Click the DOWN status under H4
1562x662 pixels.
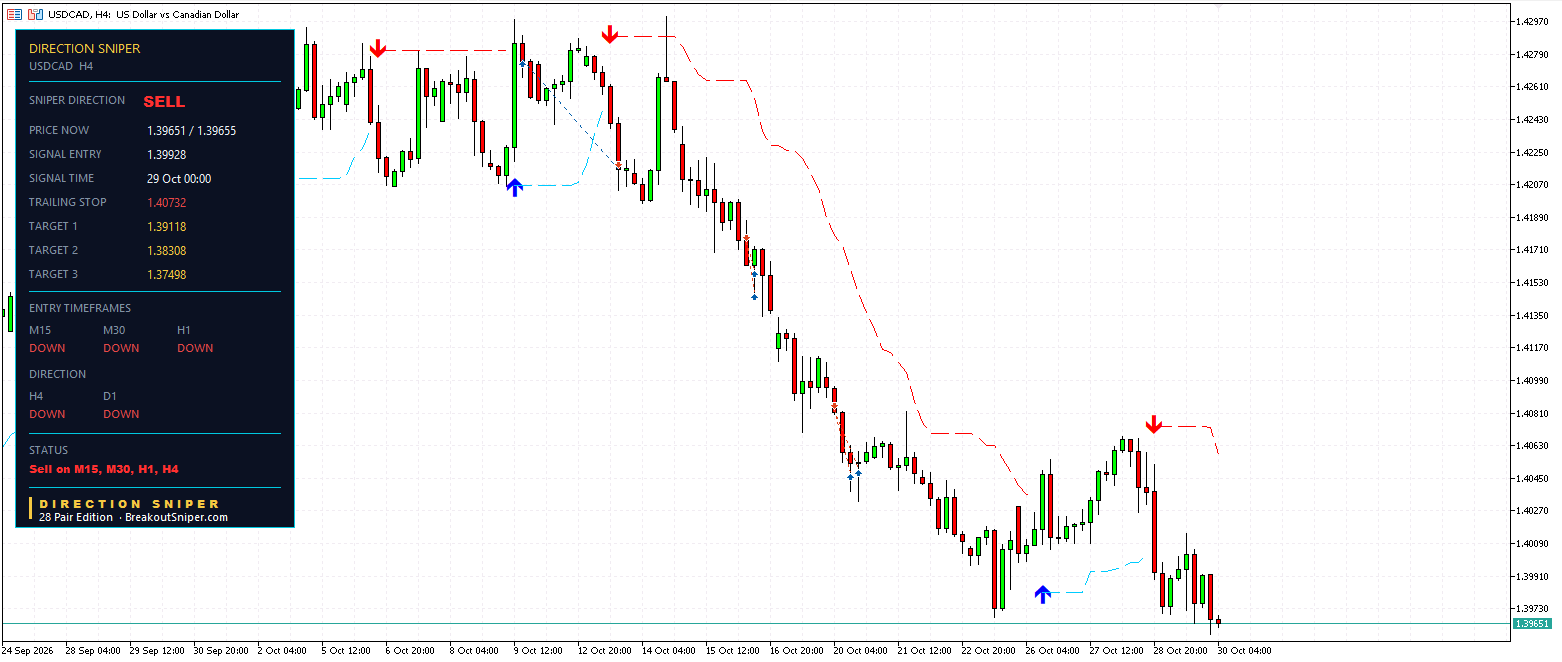[x=47, y=414]
